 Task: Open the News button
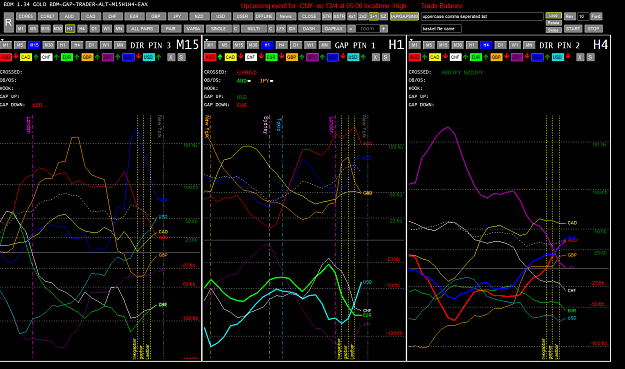(x=285, y=16)
